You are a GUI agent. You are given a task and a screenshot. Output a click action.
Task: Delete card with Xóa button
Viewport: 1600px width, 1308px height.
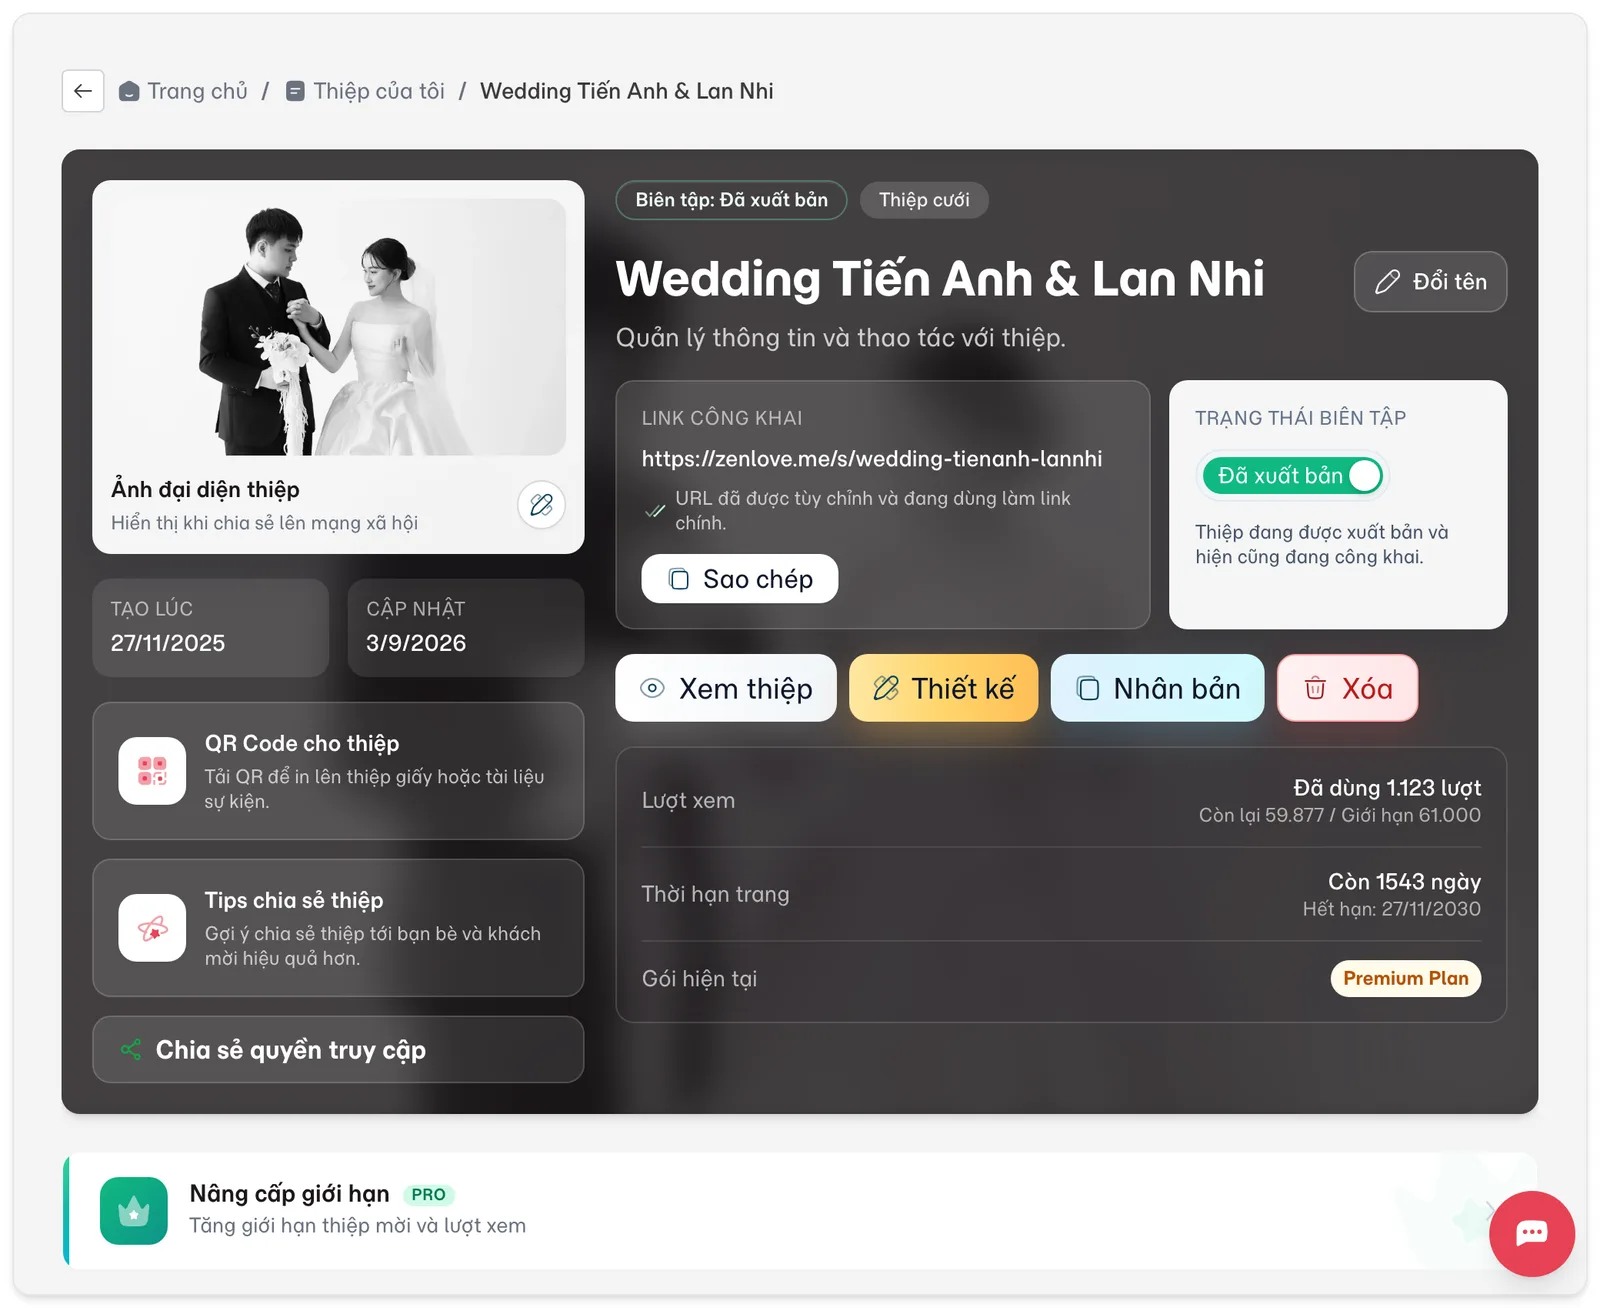pyautogui.click(x=1348, y=688)
